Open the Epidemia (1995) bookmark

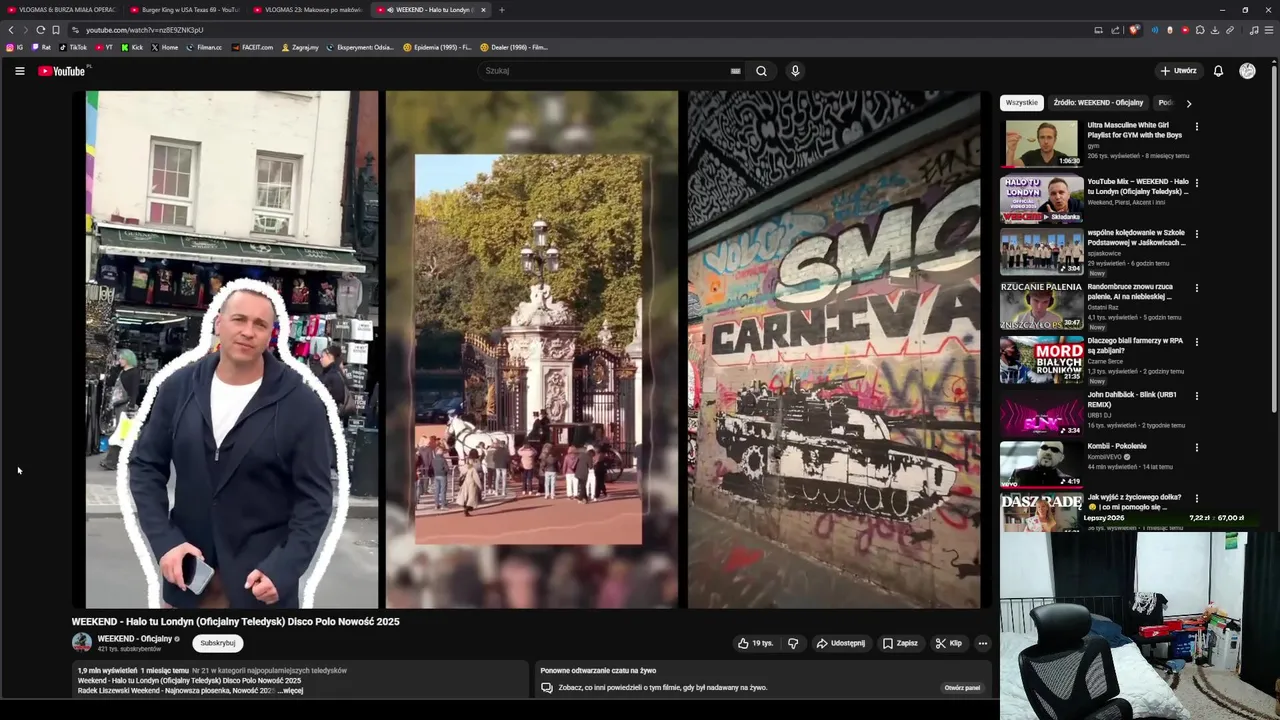pos(437,47)
